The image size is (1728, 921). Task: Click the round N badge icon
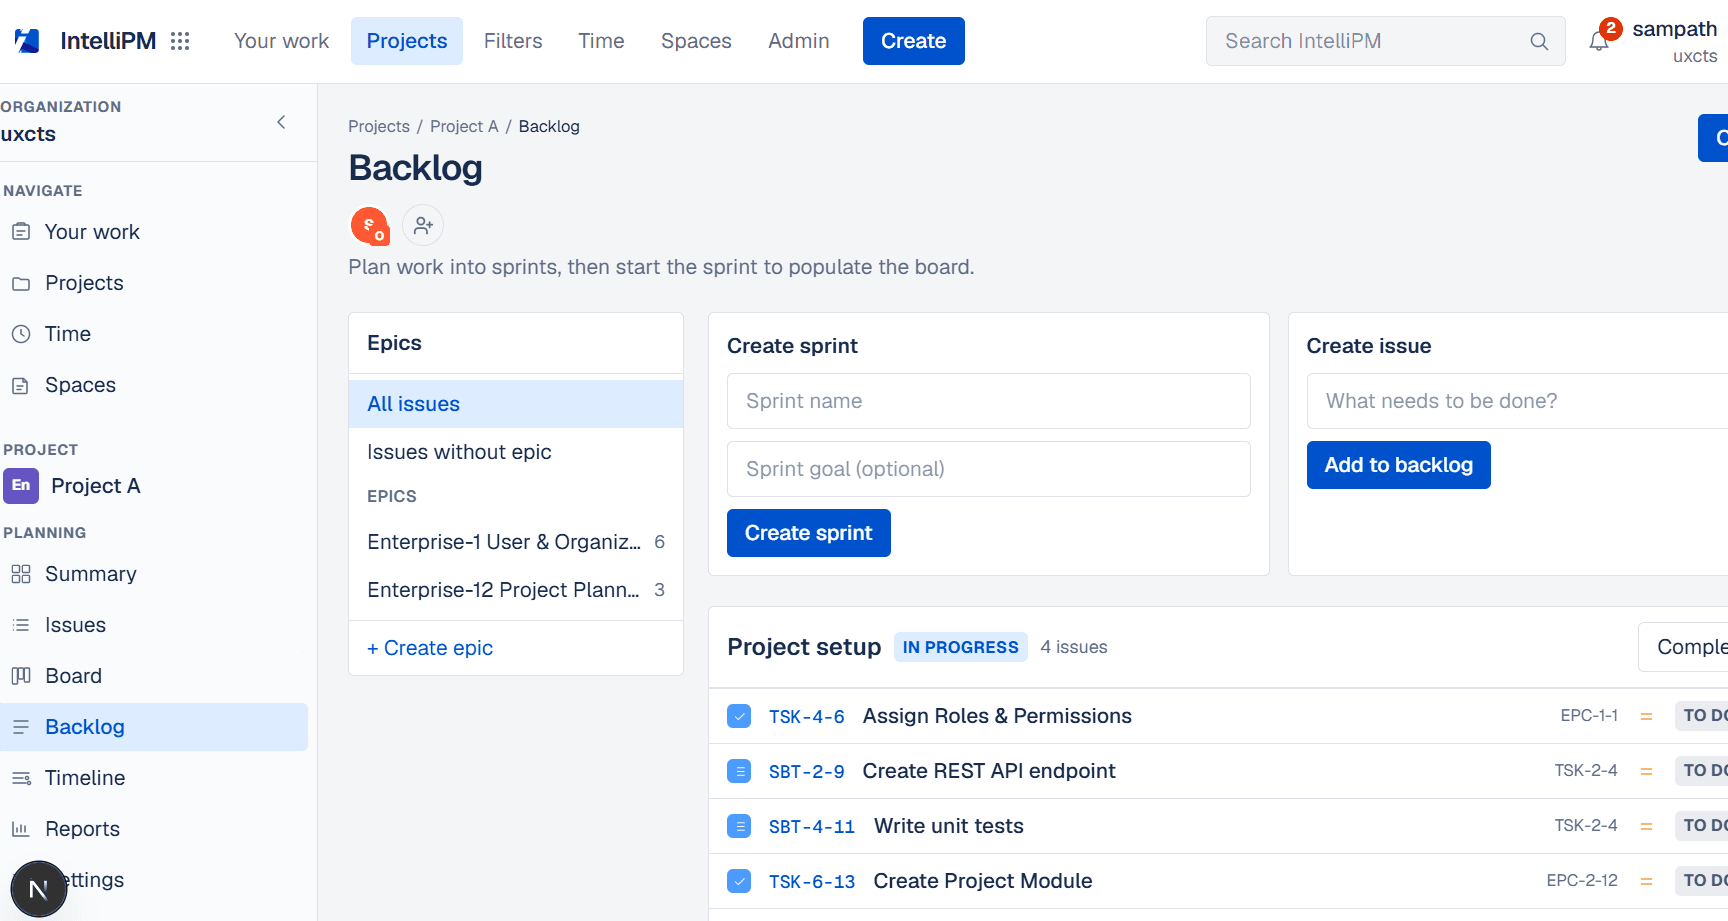tap(39, 889)
